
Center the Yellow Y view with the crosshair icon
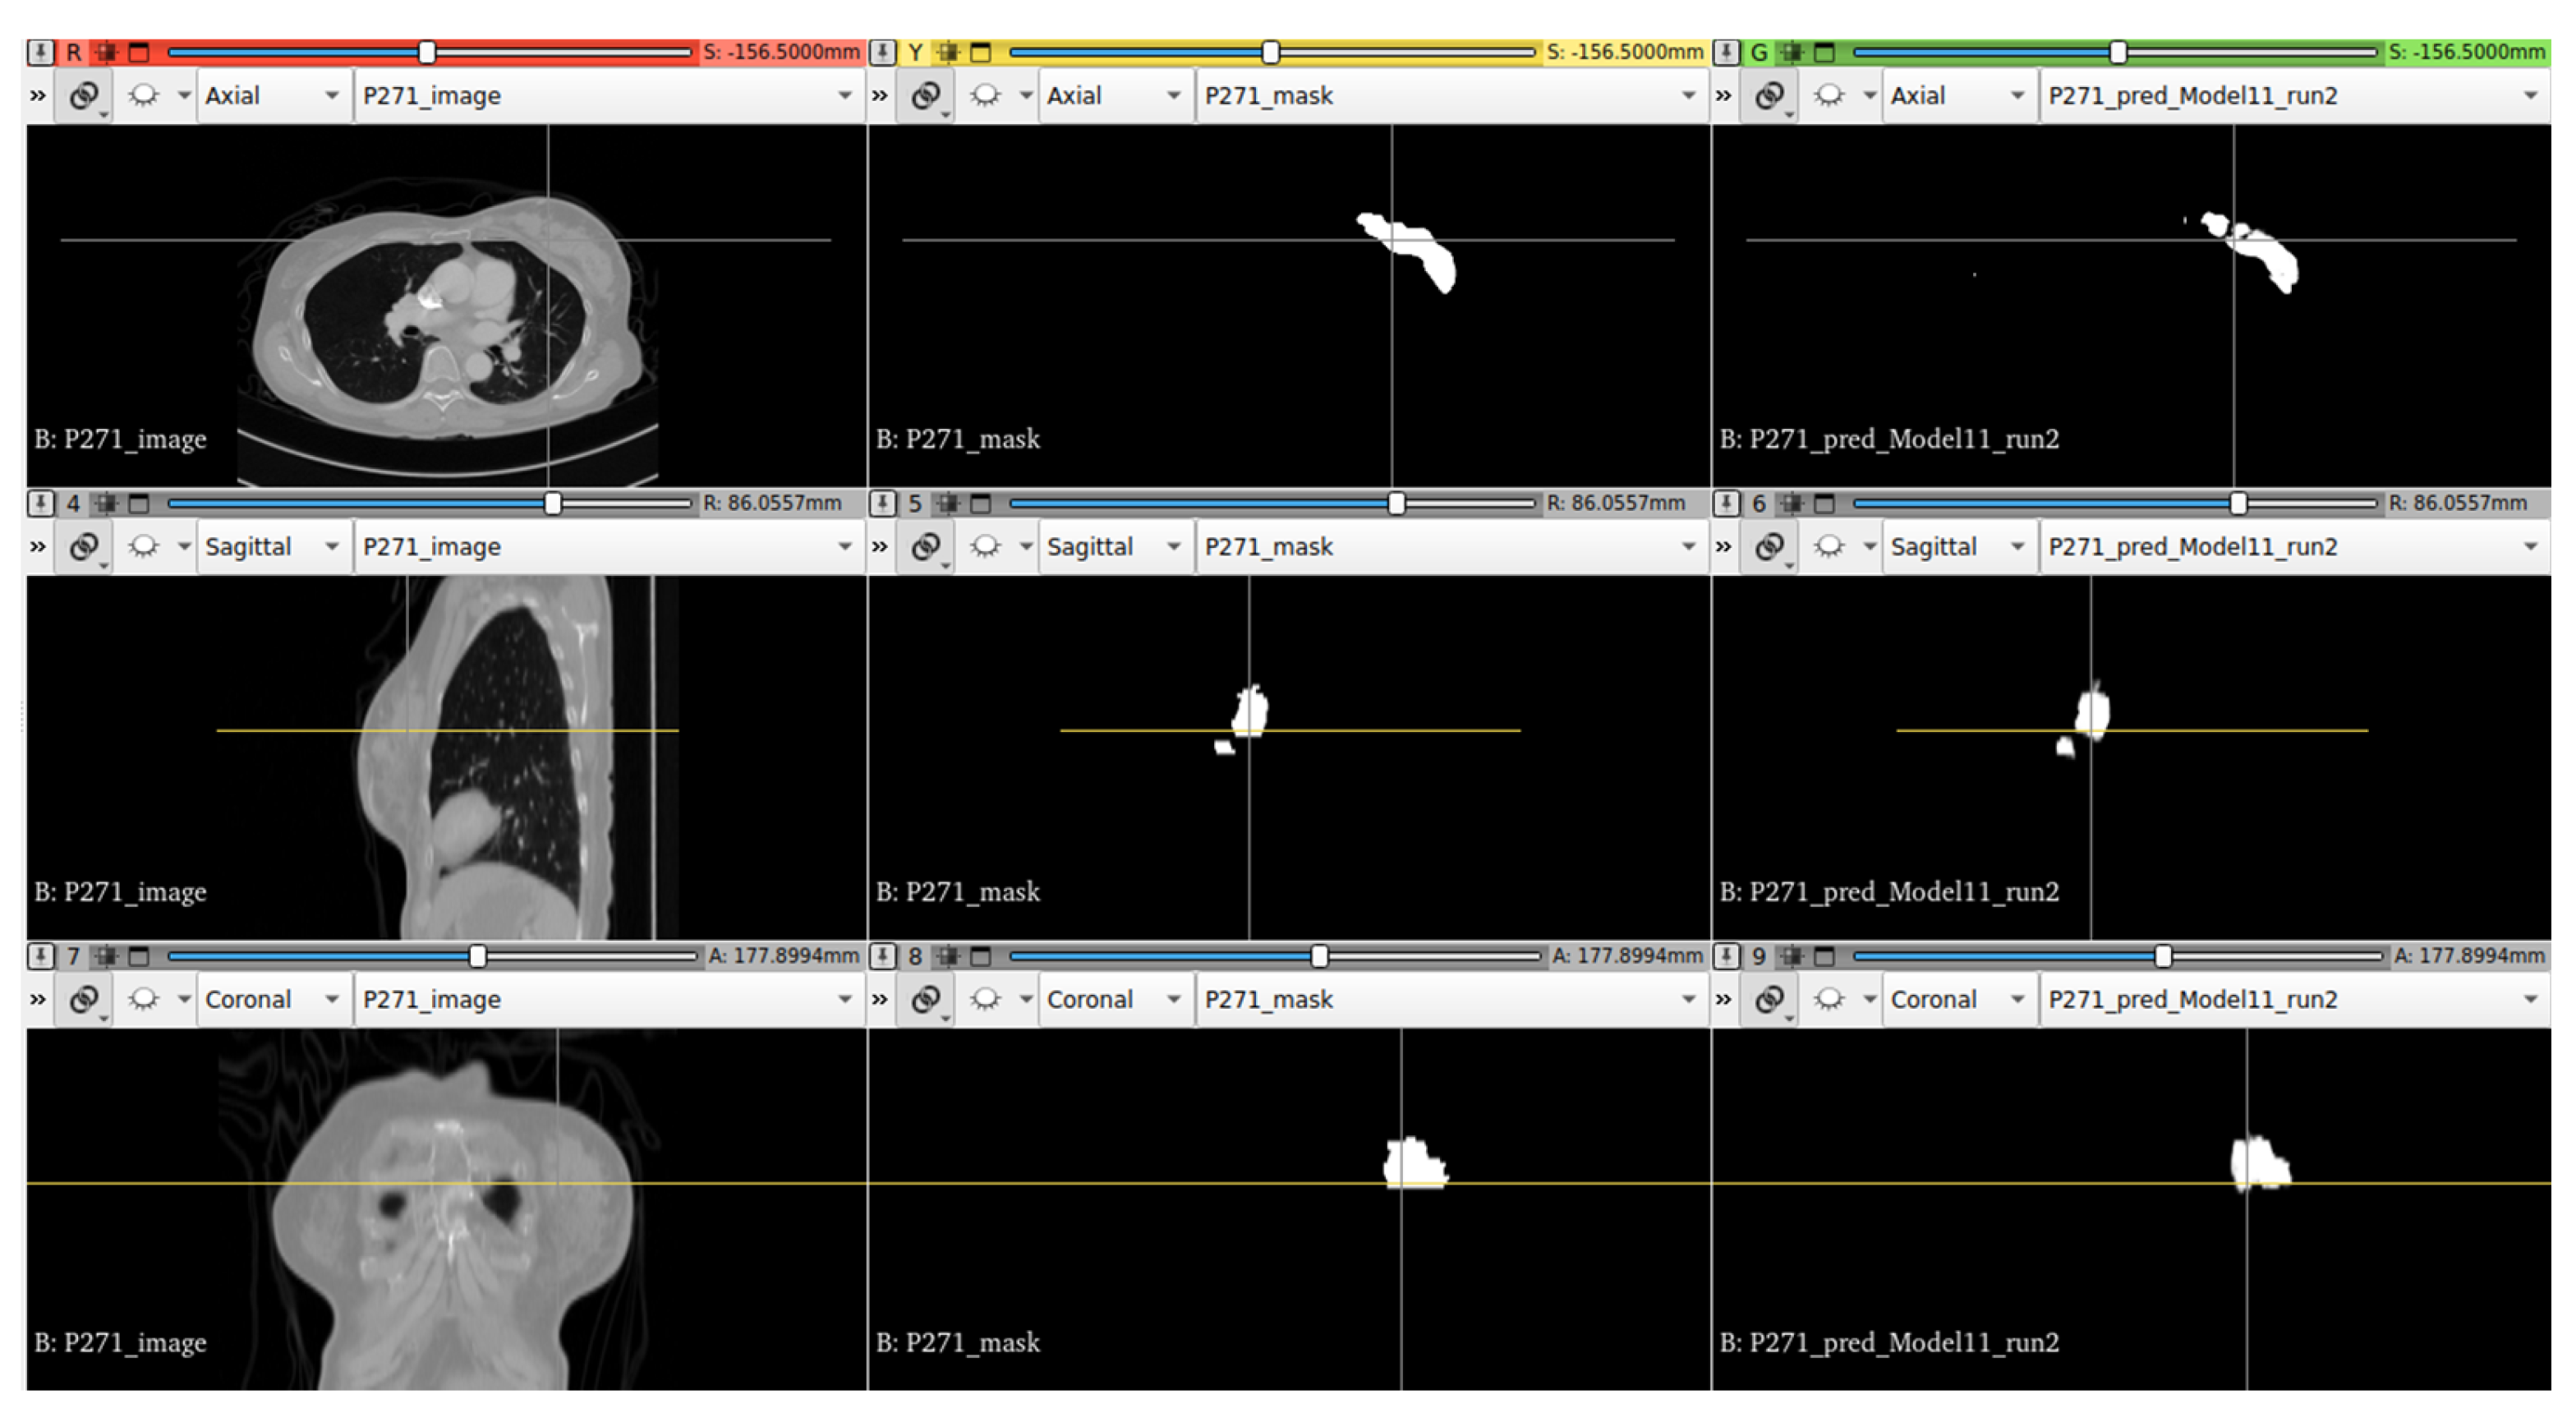coord(949,52)
